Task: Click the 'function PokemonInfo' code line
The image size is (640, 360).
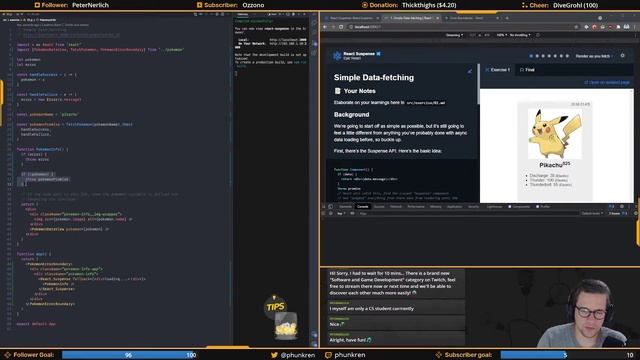Action: [x=42, y=149]
